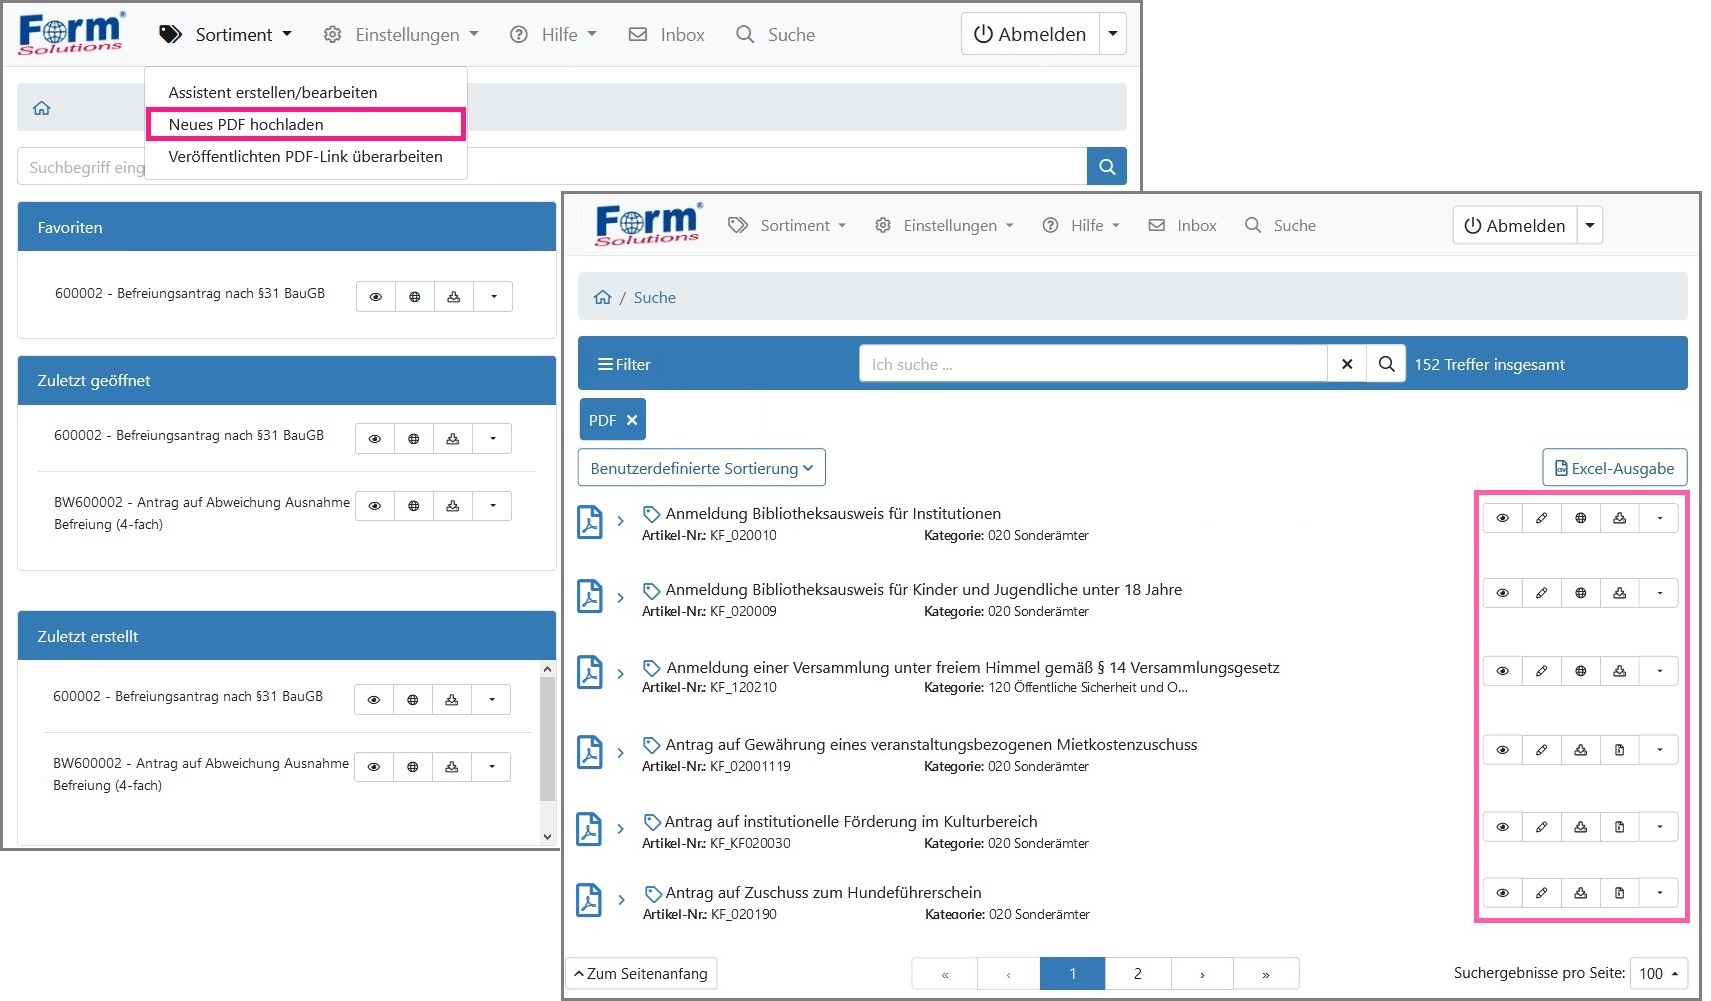Choose Veröffentlichten PDF-Link überarbeiten menu entry
The image size is (1711, 1001).
pyautogui.click(x=305, y=156)
